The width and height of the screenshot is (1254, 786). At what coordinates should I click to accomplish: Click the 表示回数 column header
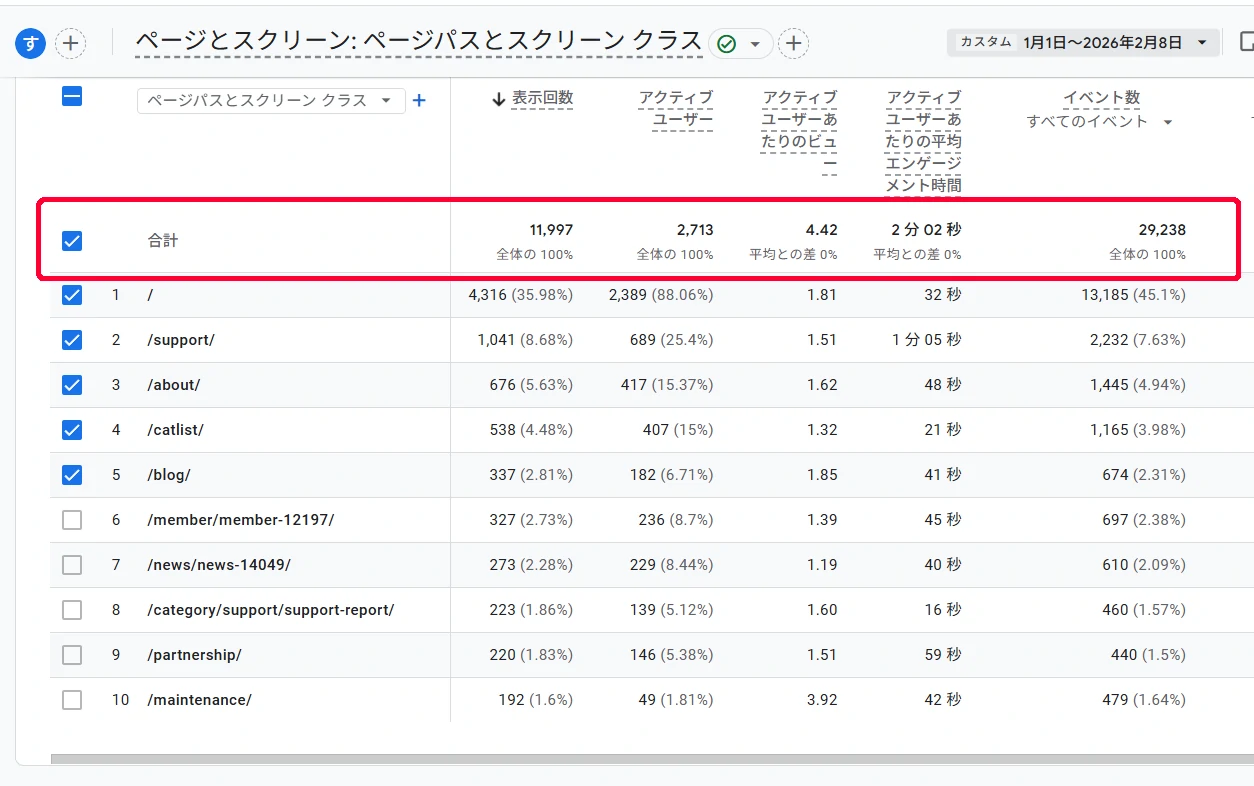pyautogui.click(x=543, y=98)
